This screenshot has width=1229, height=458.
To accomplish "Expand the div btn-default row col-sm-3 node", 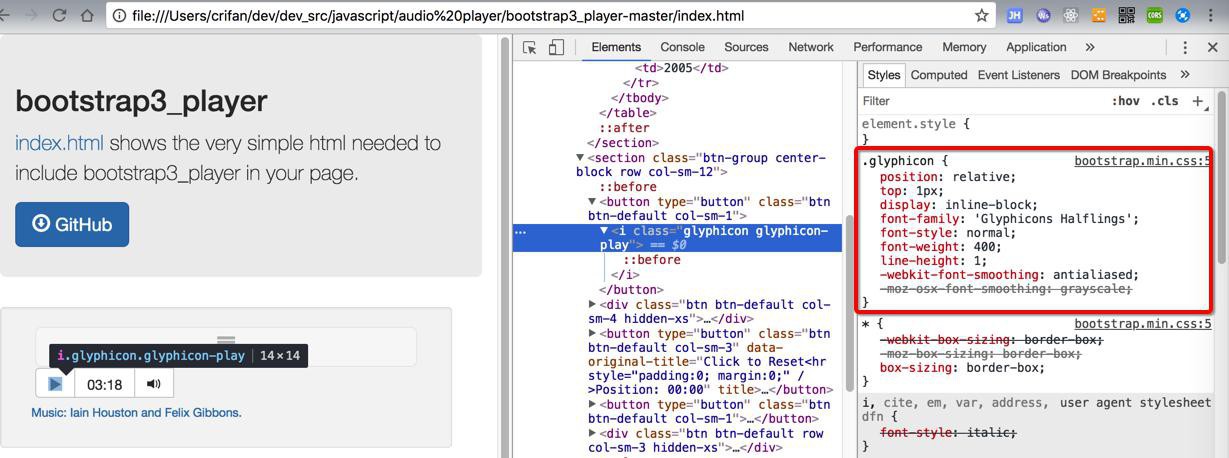I will pos(592,434).
